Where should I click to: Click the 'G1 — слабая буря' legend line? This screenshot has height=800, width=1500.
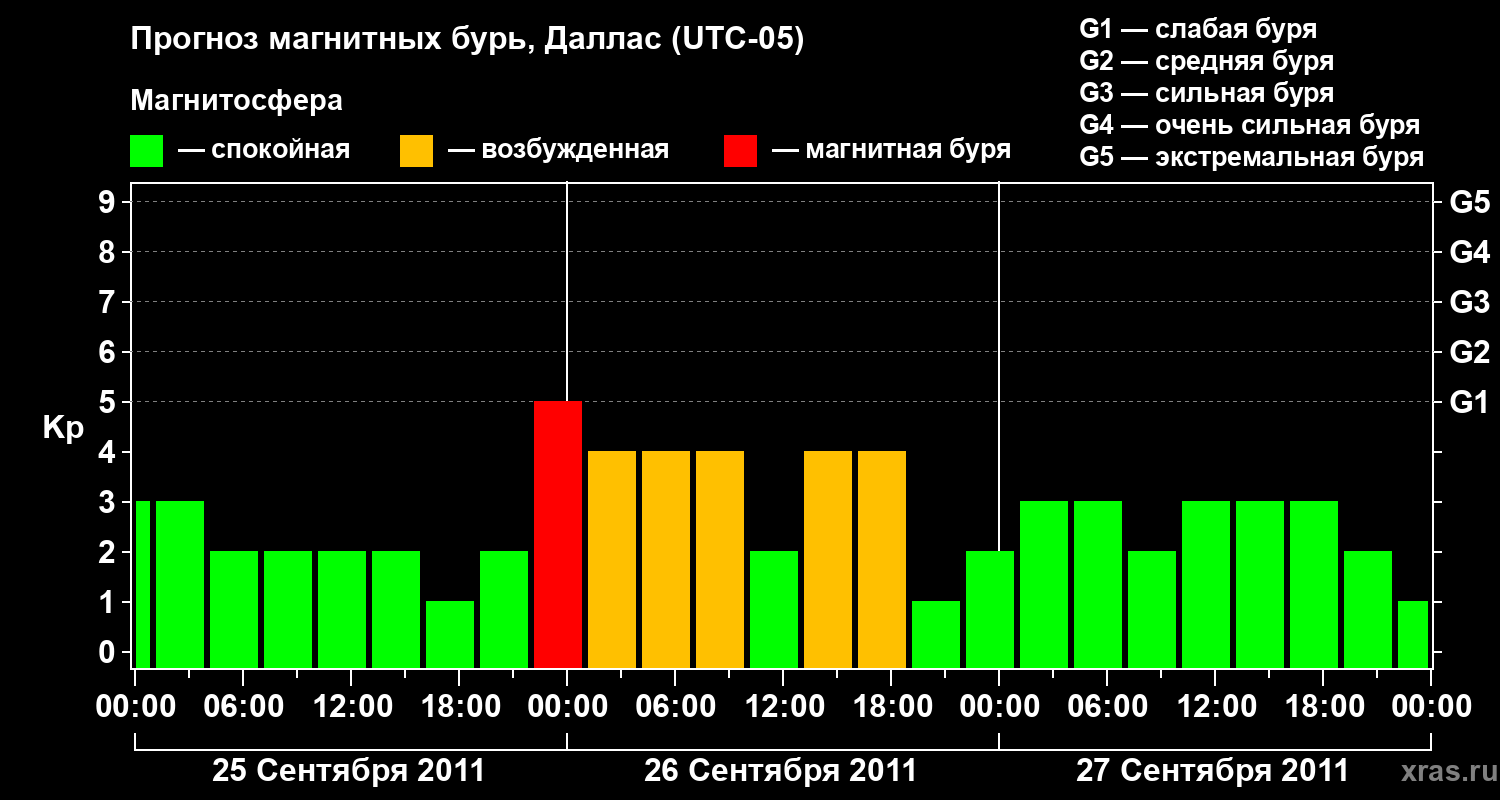[1198, 29]
